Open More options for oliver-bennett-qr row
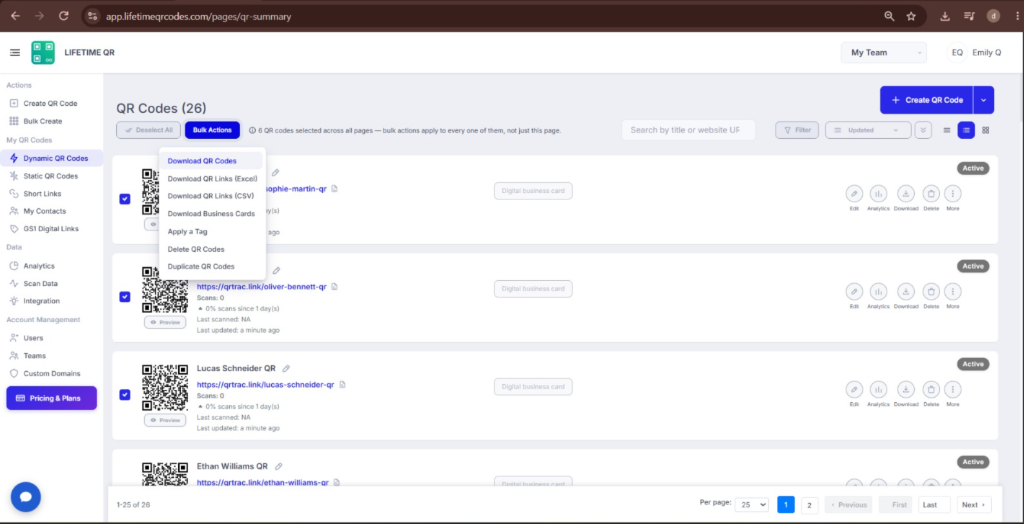The image size is (1024, 524). pyautogui.click(x=953, y=291)
